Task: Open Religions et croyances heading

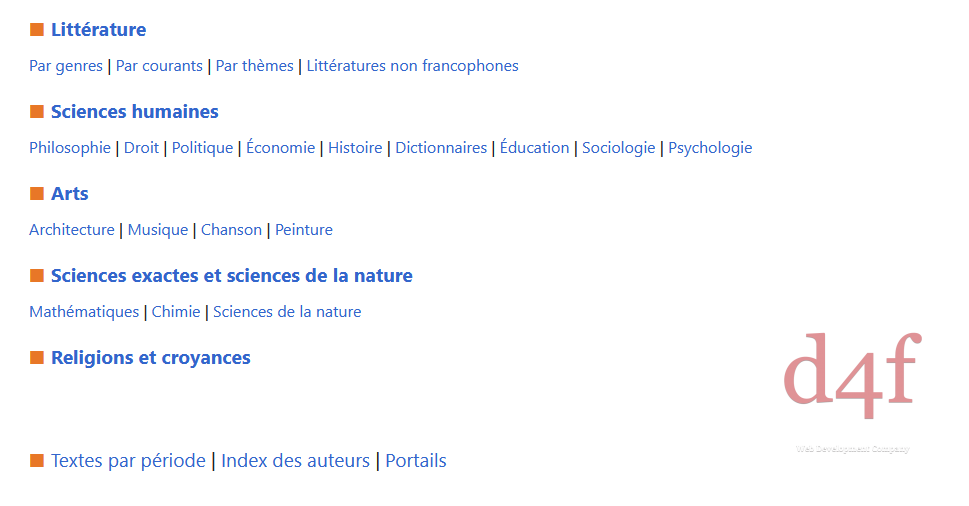Action: click(151, 358)
